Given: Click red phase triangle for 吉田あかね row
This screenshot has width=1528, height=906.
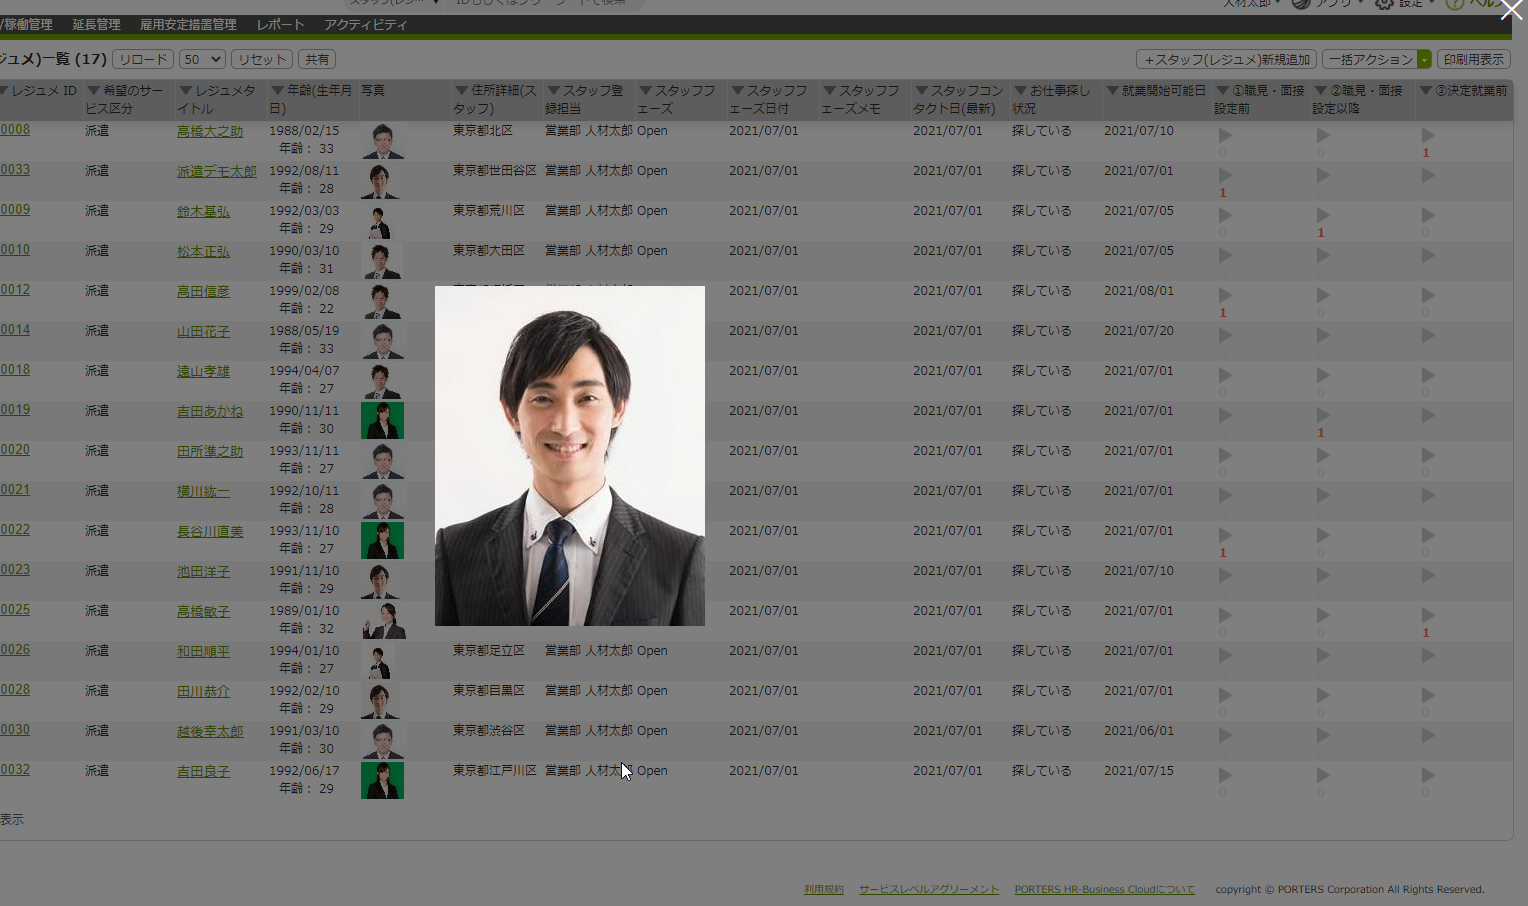Looking at the screenshot, I should [1322, 413].
